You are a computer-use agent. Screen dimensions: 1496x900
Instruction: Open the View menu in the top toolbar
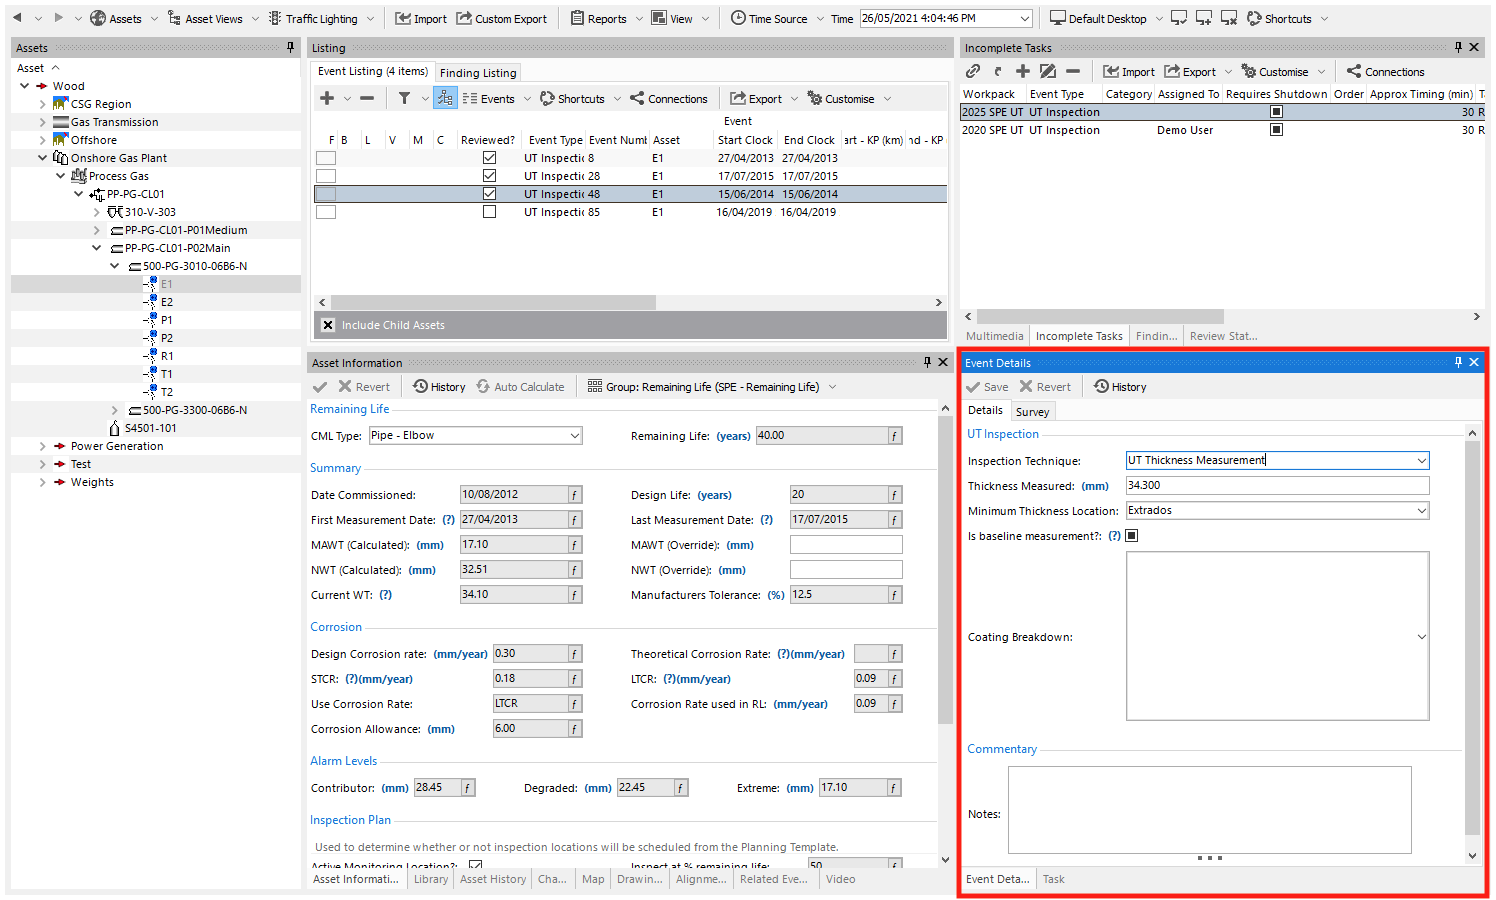point(672,18)
